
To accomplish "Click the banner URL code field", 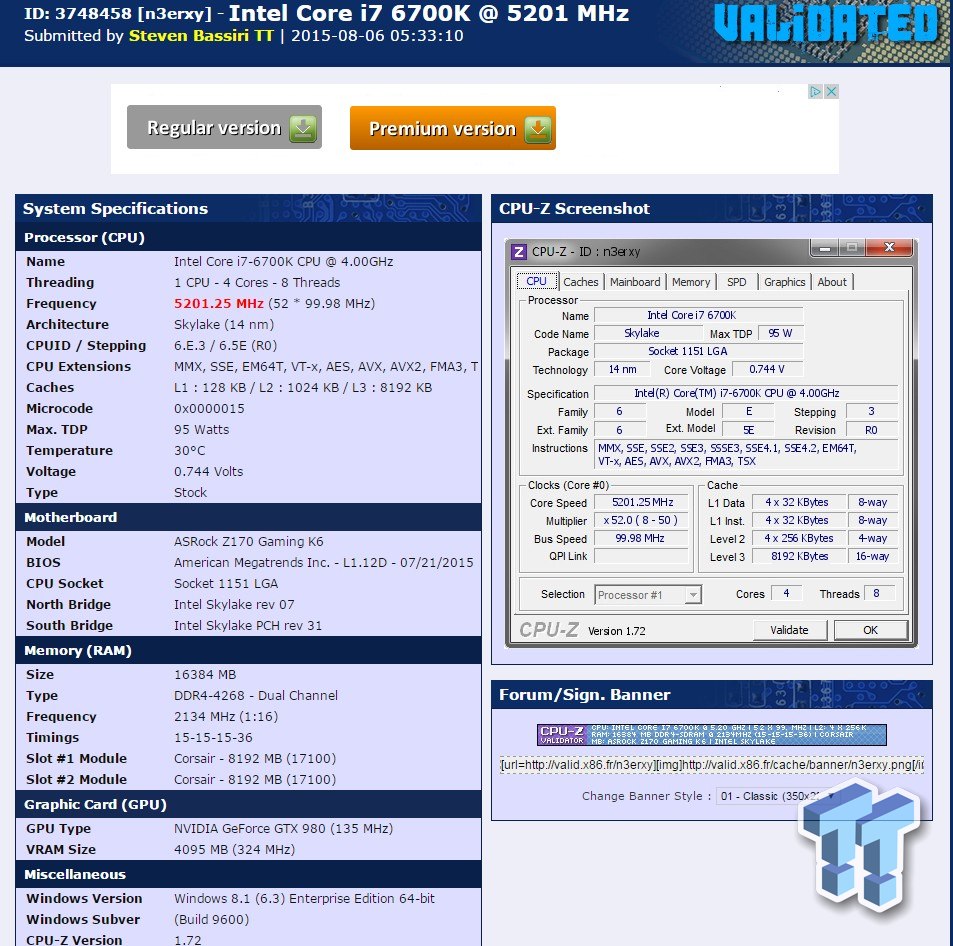I will click(712, 765).
